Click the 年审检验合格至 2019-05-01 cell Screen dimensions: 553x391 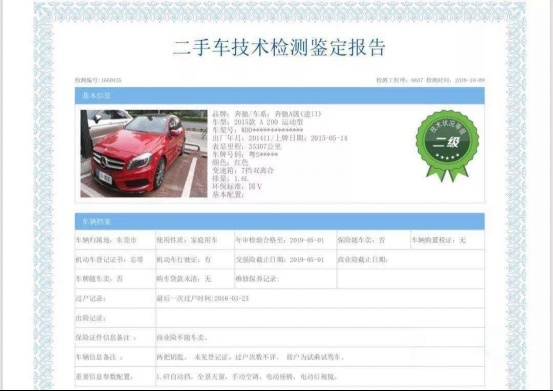click(x=285, y=240)
